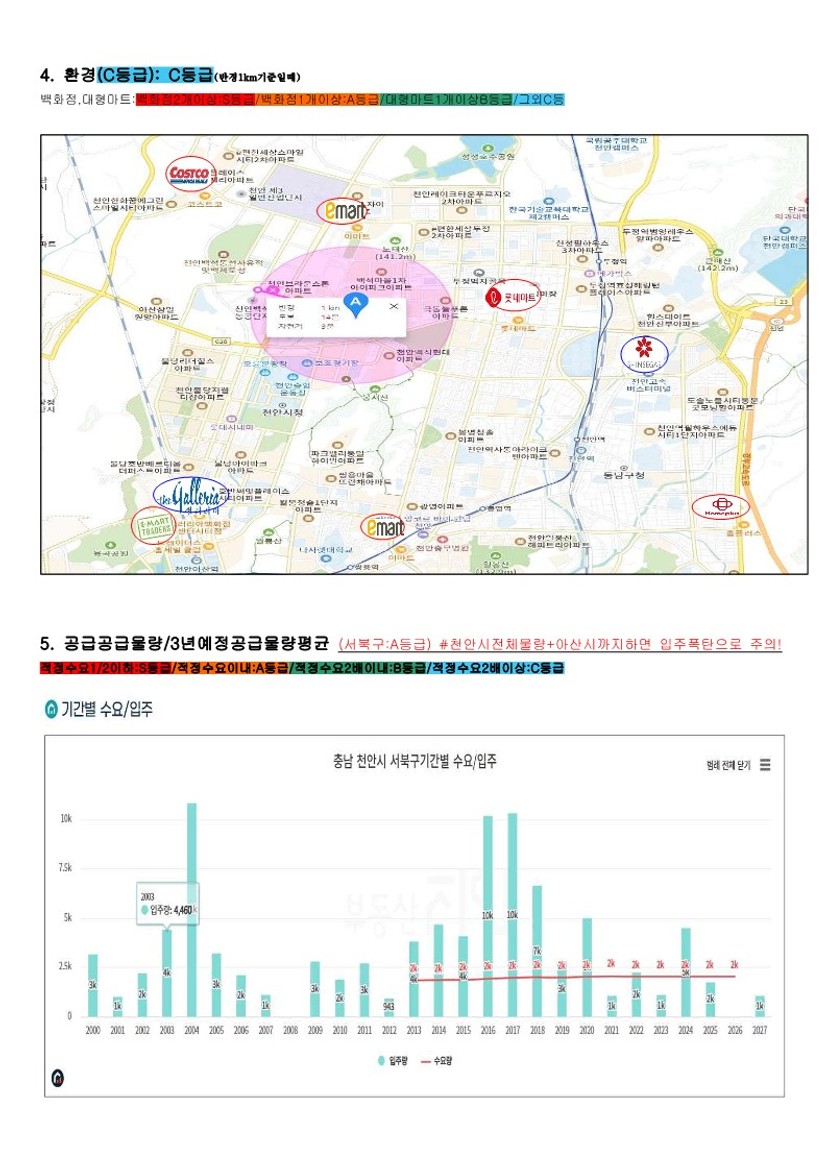The image size is (827, 1169).
Task: Click heading 5. 공급공급물량/3년예정공급물량평균
Action: coord(184,643)
